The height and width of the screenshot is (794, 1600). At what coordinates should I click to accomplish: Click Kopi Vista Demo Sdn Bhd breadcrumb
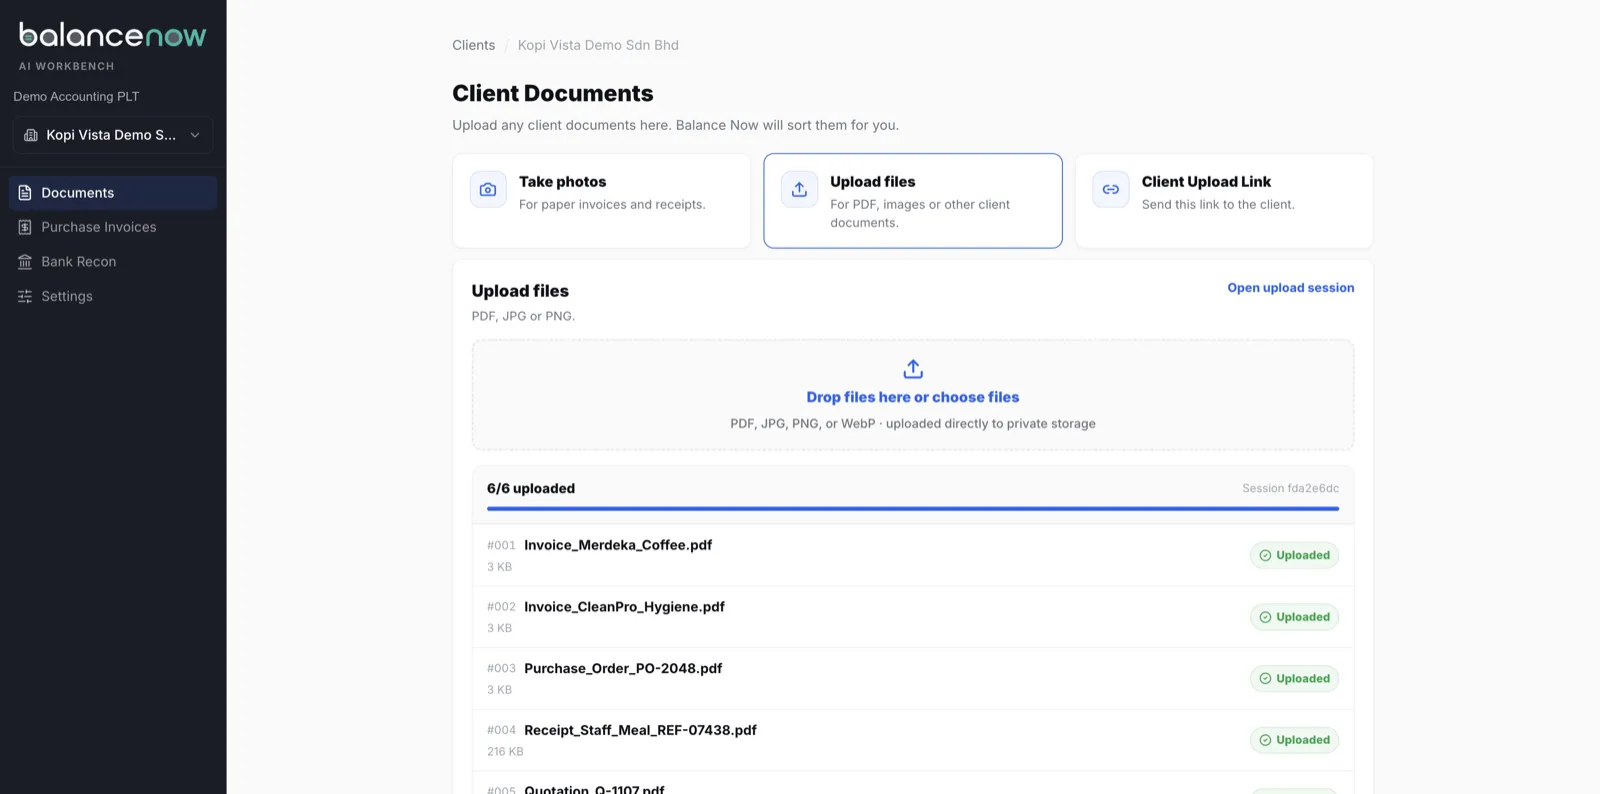[x=598, y=45]
